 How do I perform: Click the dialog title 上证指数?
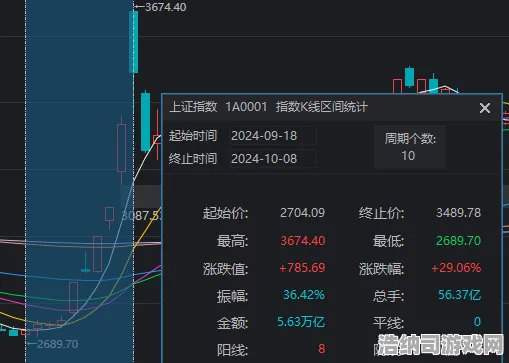click(193, 107)
